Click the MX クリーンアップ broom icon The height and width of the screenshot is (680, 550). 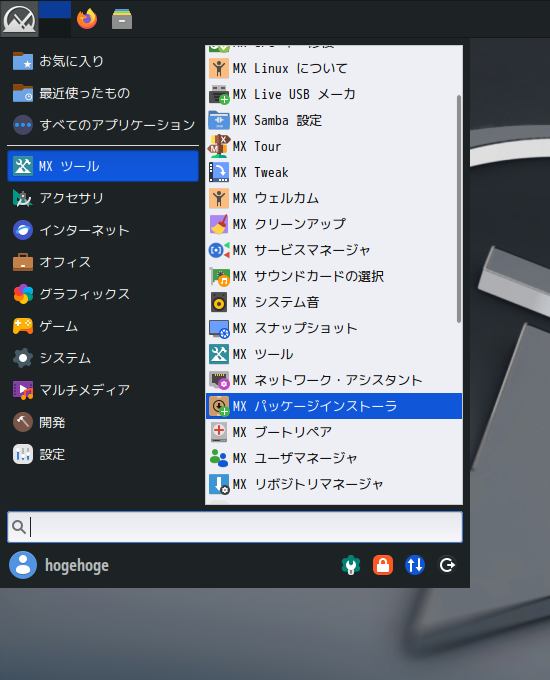pos(219,224)
